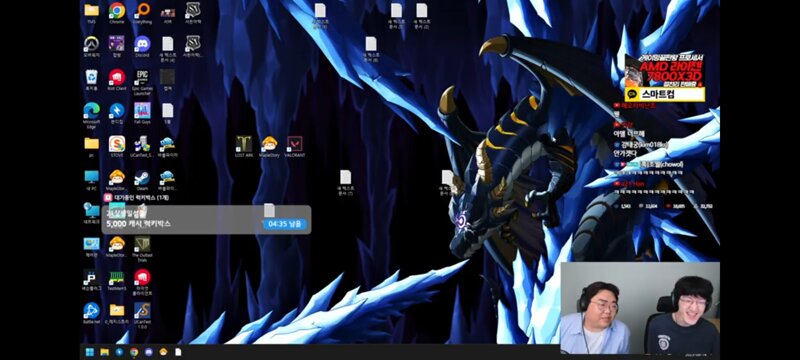Select the LOST ARK shortcut
The height and width of the screenshot is (360, 800).
click(x=244, y=146)
